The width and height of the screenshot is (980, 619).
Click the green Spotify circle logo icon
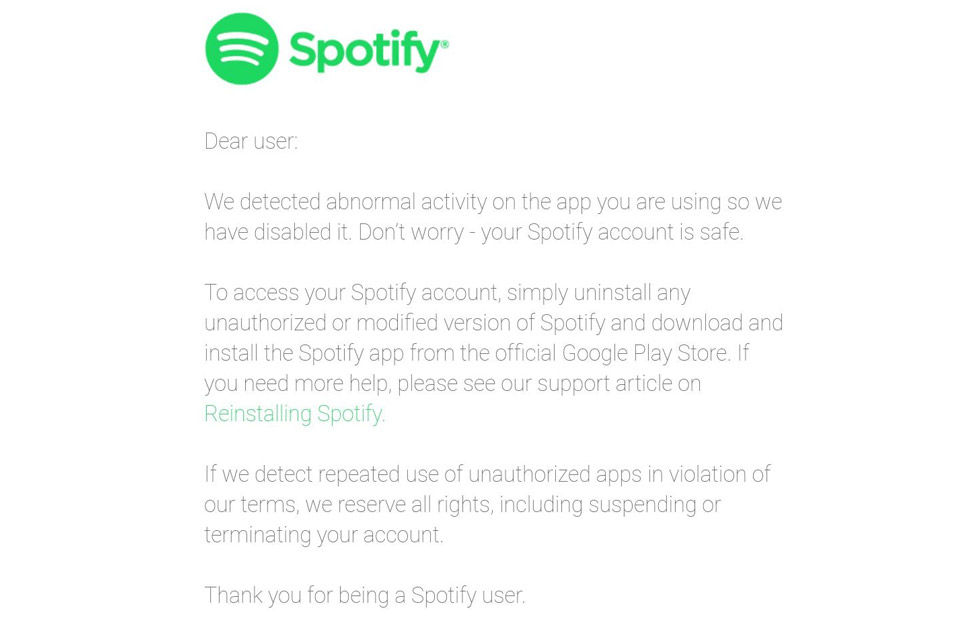click(x=241, y=49)
